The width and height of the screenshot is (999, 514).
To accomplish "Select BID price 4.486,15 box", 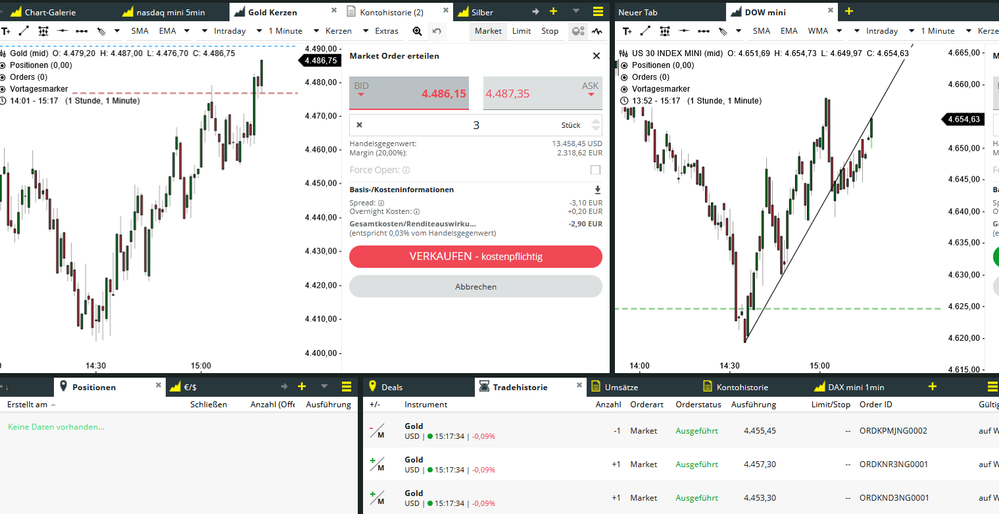I will pyautogui.click(x=410, y=93).
